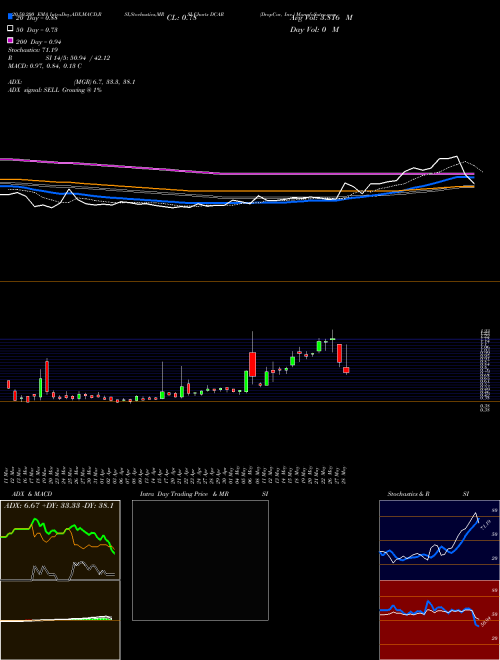Open the blue Stochastics panel chart
500x660 pixels.
coord(439,540)
